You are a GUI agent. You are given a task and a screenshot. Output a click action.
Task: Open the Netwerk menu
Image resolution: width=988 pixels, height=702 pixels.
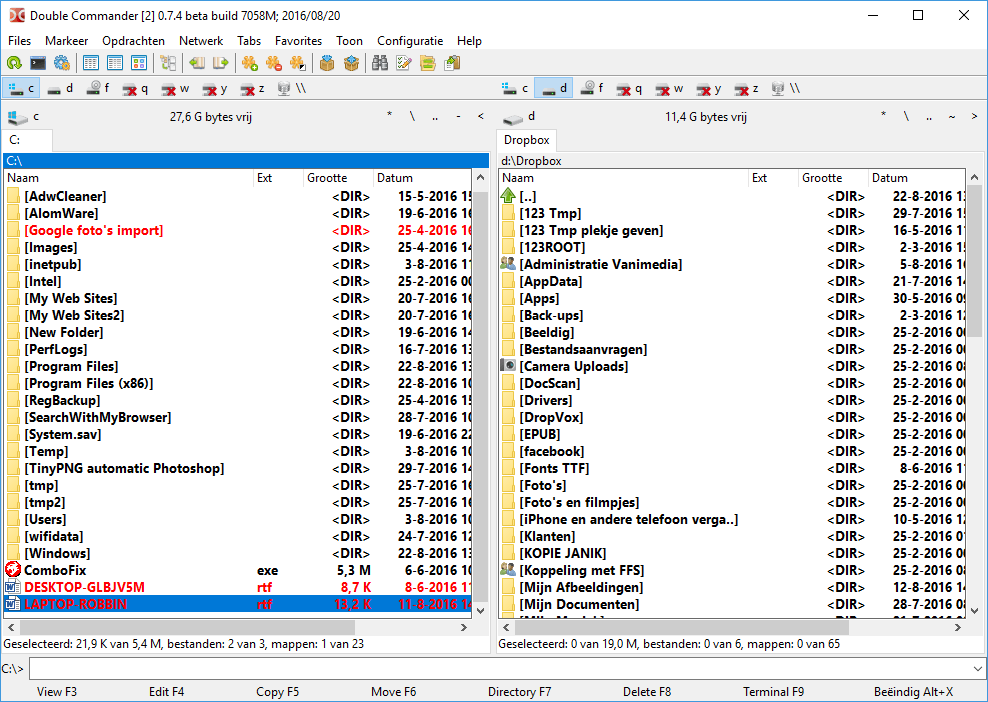[x=201, y=41]
